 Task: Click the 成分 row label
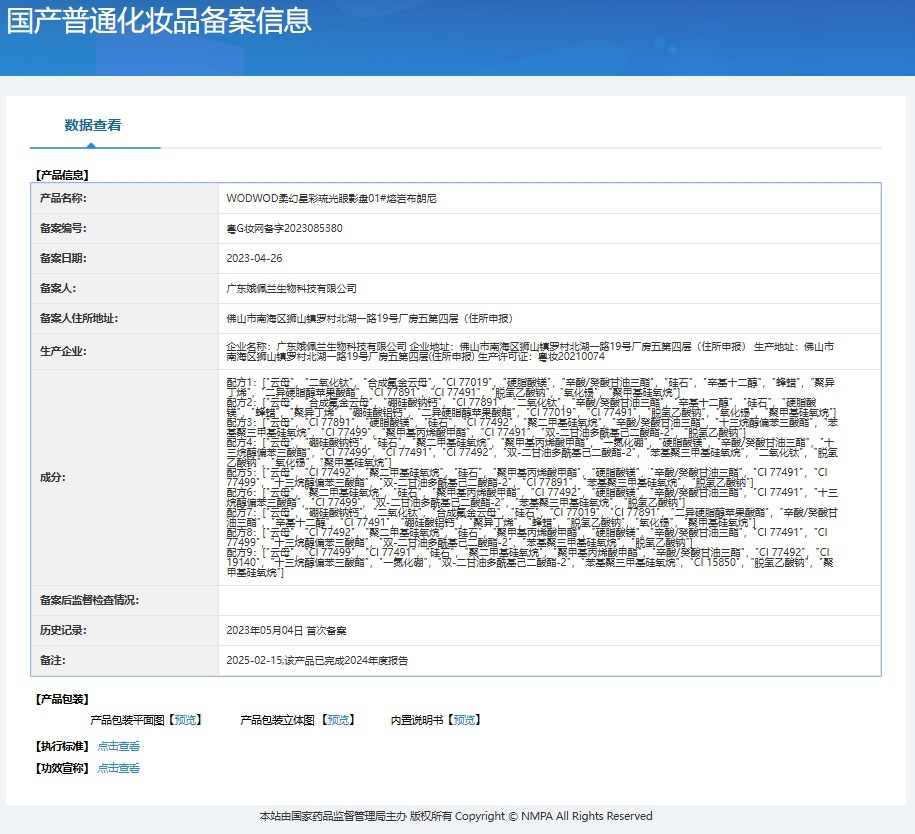tap(53, 477)
